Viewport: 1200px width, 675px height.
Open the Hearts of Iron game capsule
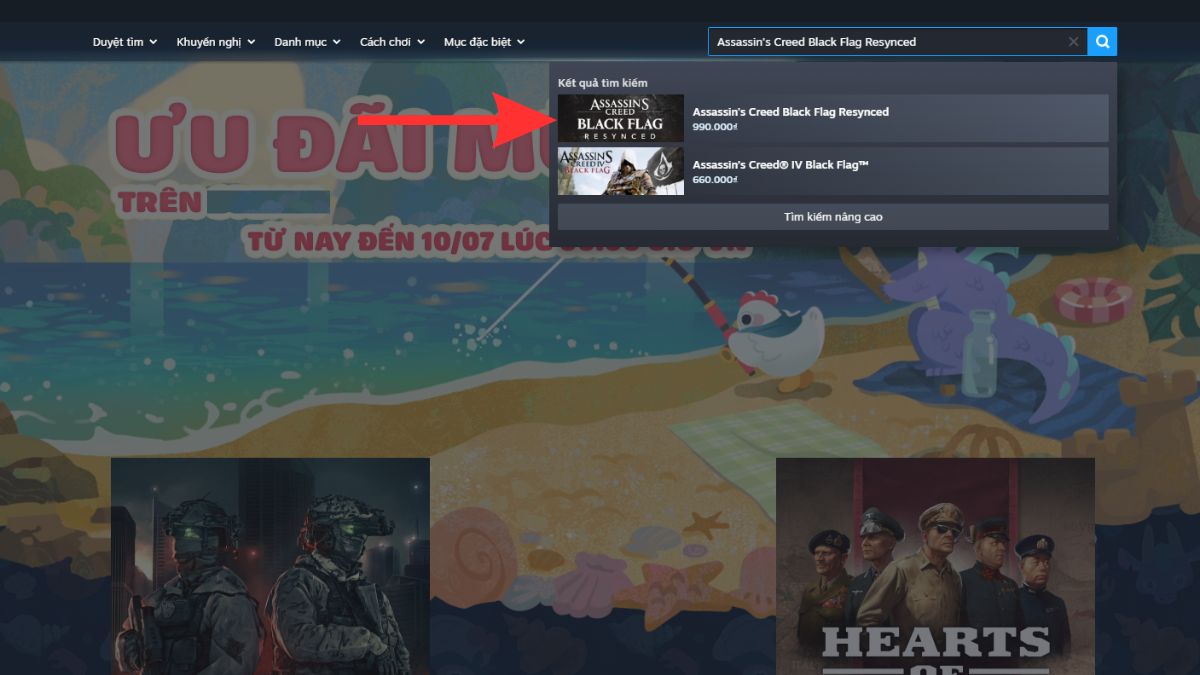point(935,566)
